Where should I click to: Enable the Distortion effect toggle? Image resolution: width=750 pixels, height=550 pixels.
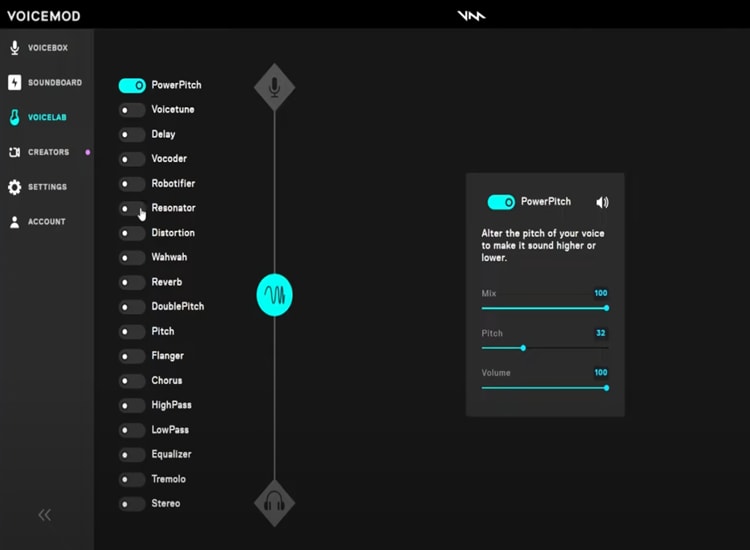(132, 233)
